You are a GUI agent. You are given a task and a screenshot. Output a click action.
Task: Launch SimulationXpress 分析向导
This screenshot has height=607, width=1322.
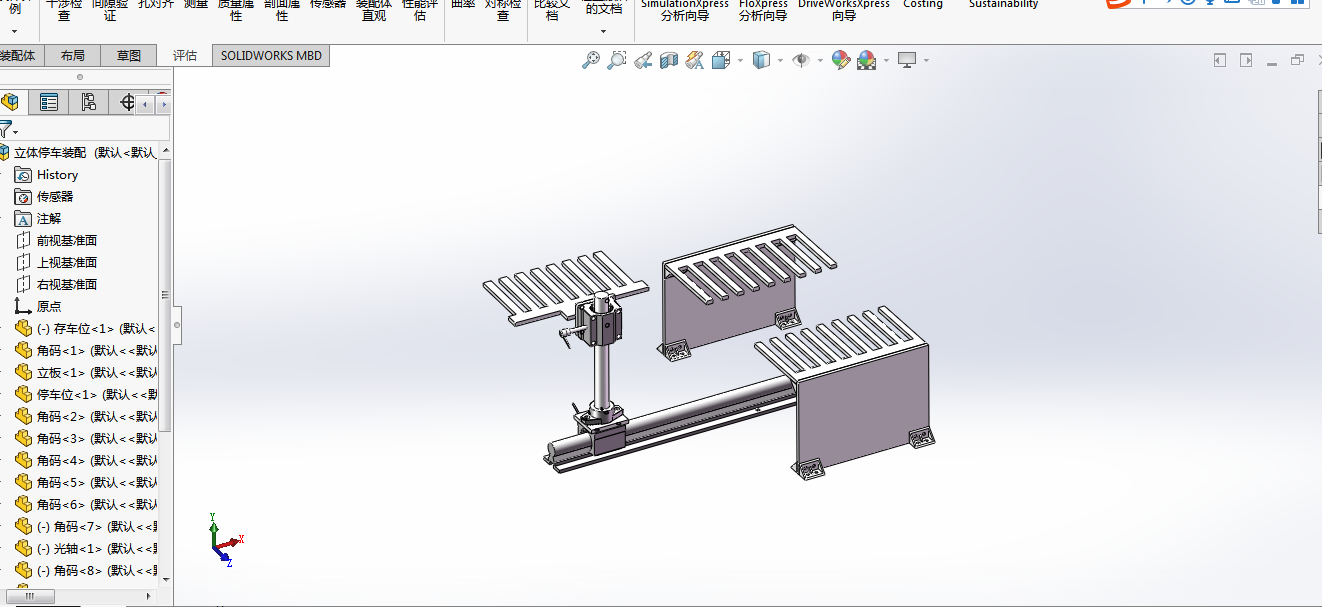tap(685, 10)
